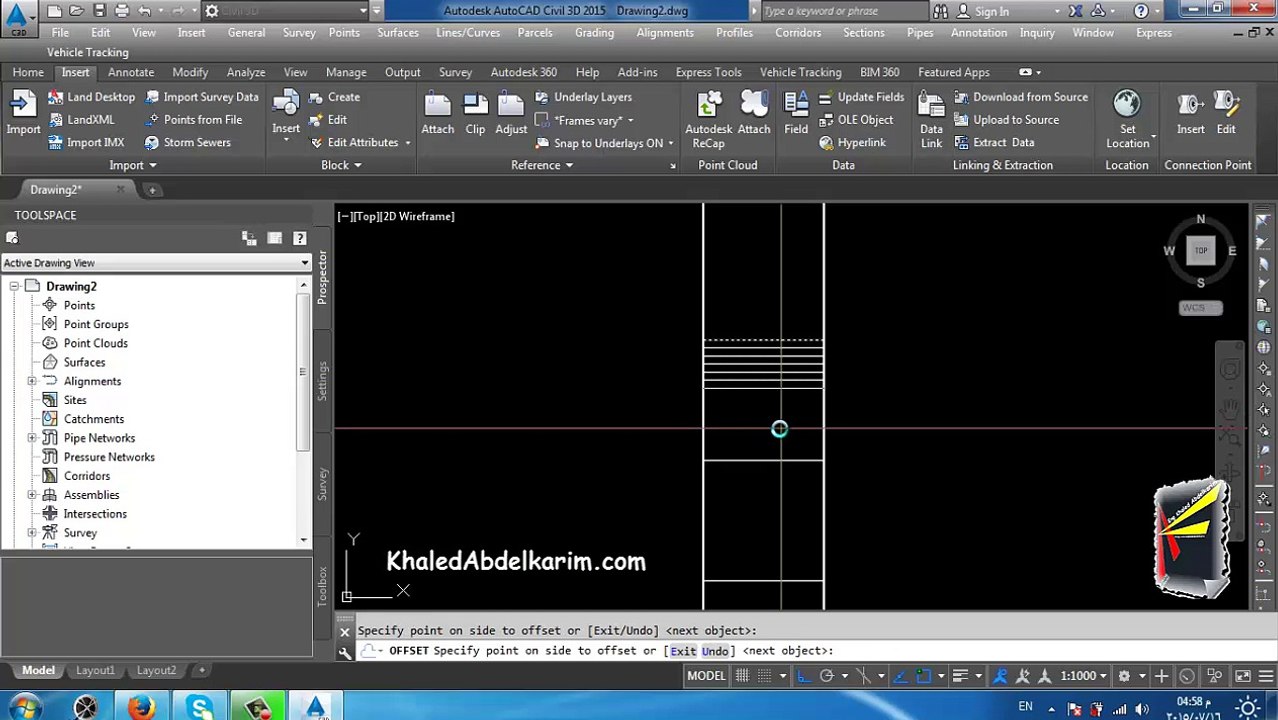Click the Insert block icon

click(x=286, y=113)
